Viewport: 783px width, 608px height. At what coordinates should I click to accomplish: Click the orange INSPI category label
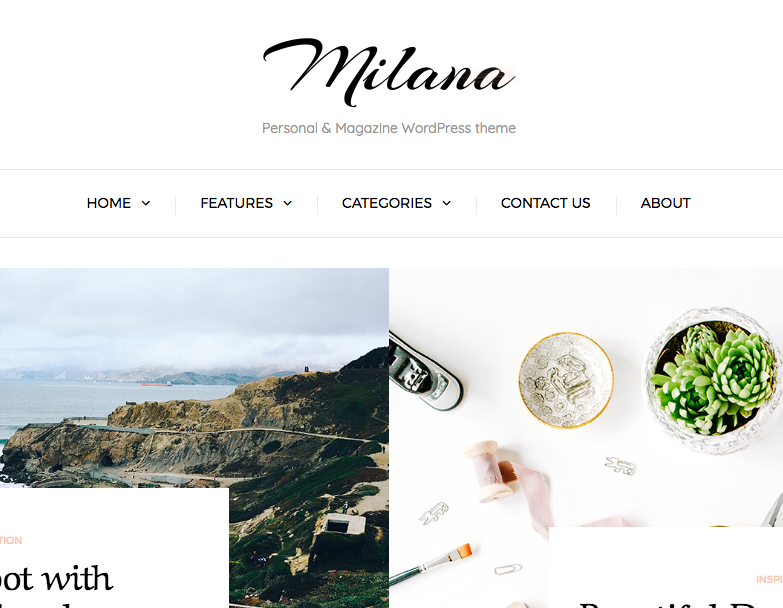[769, 580]
